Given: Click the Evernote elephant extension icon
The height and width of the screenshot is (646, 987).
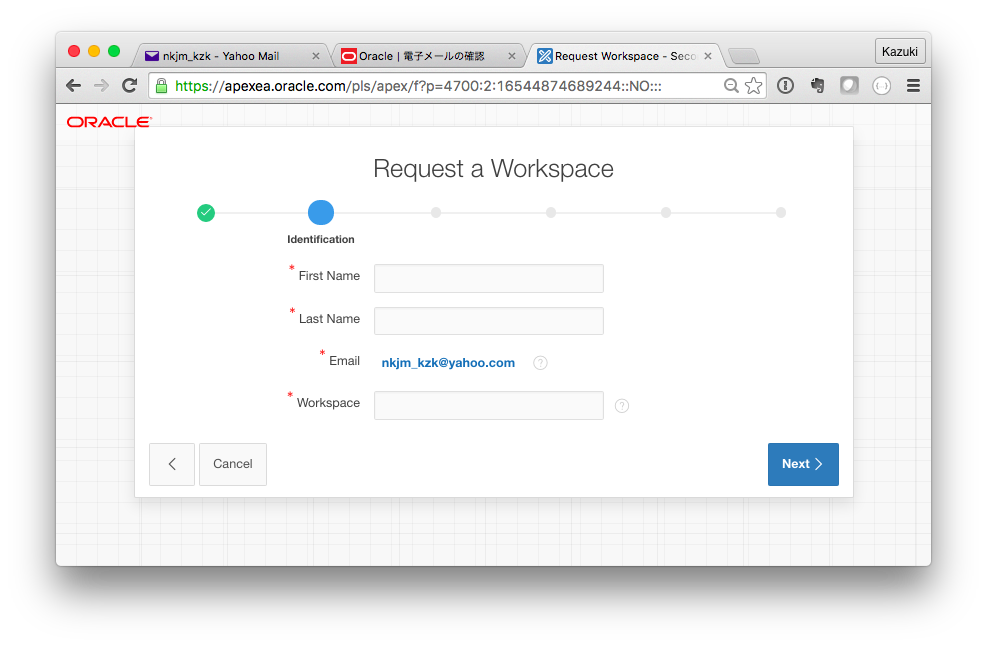Looking at the screenshot, I should point(817,86).
